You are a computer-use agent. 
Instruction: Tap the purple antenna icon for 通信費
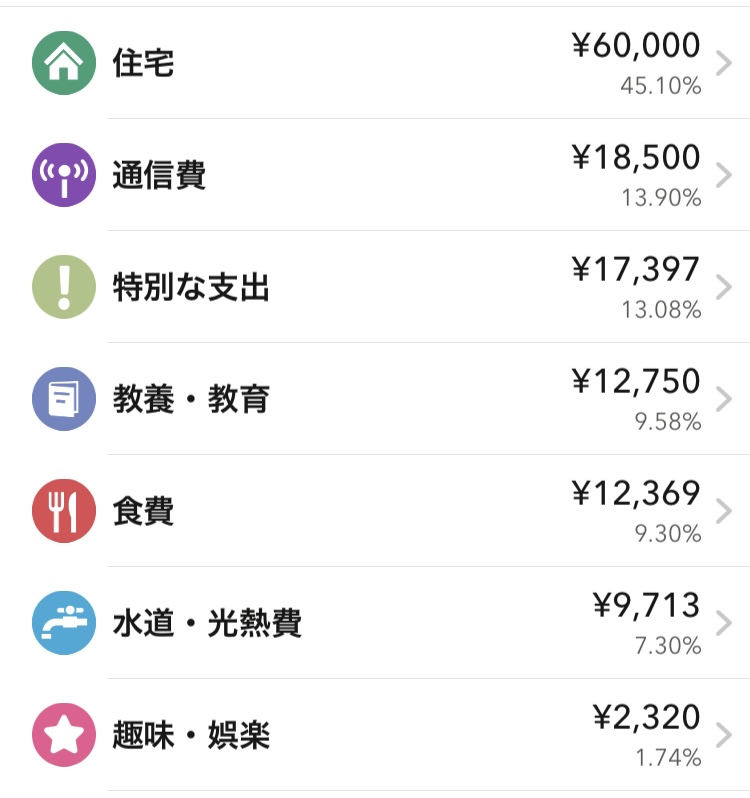coord(64,175)
